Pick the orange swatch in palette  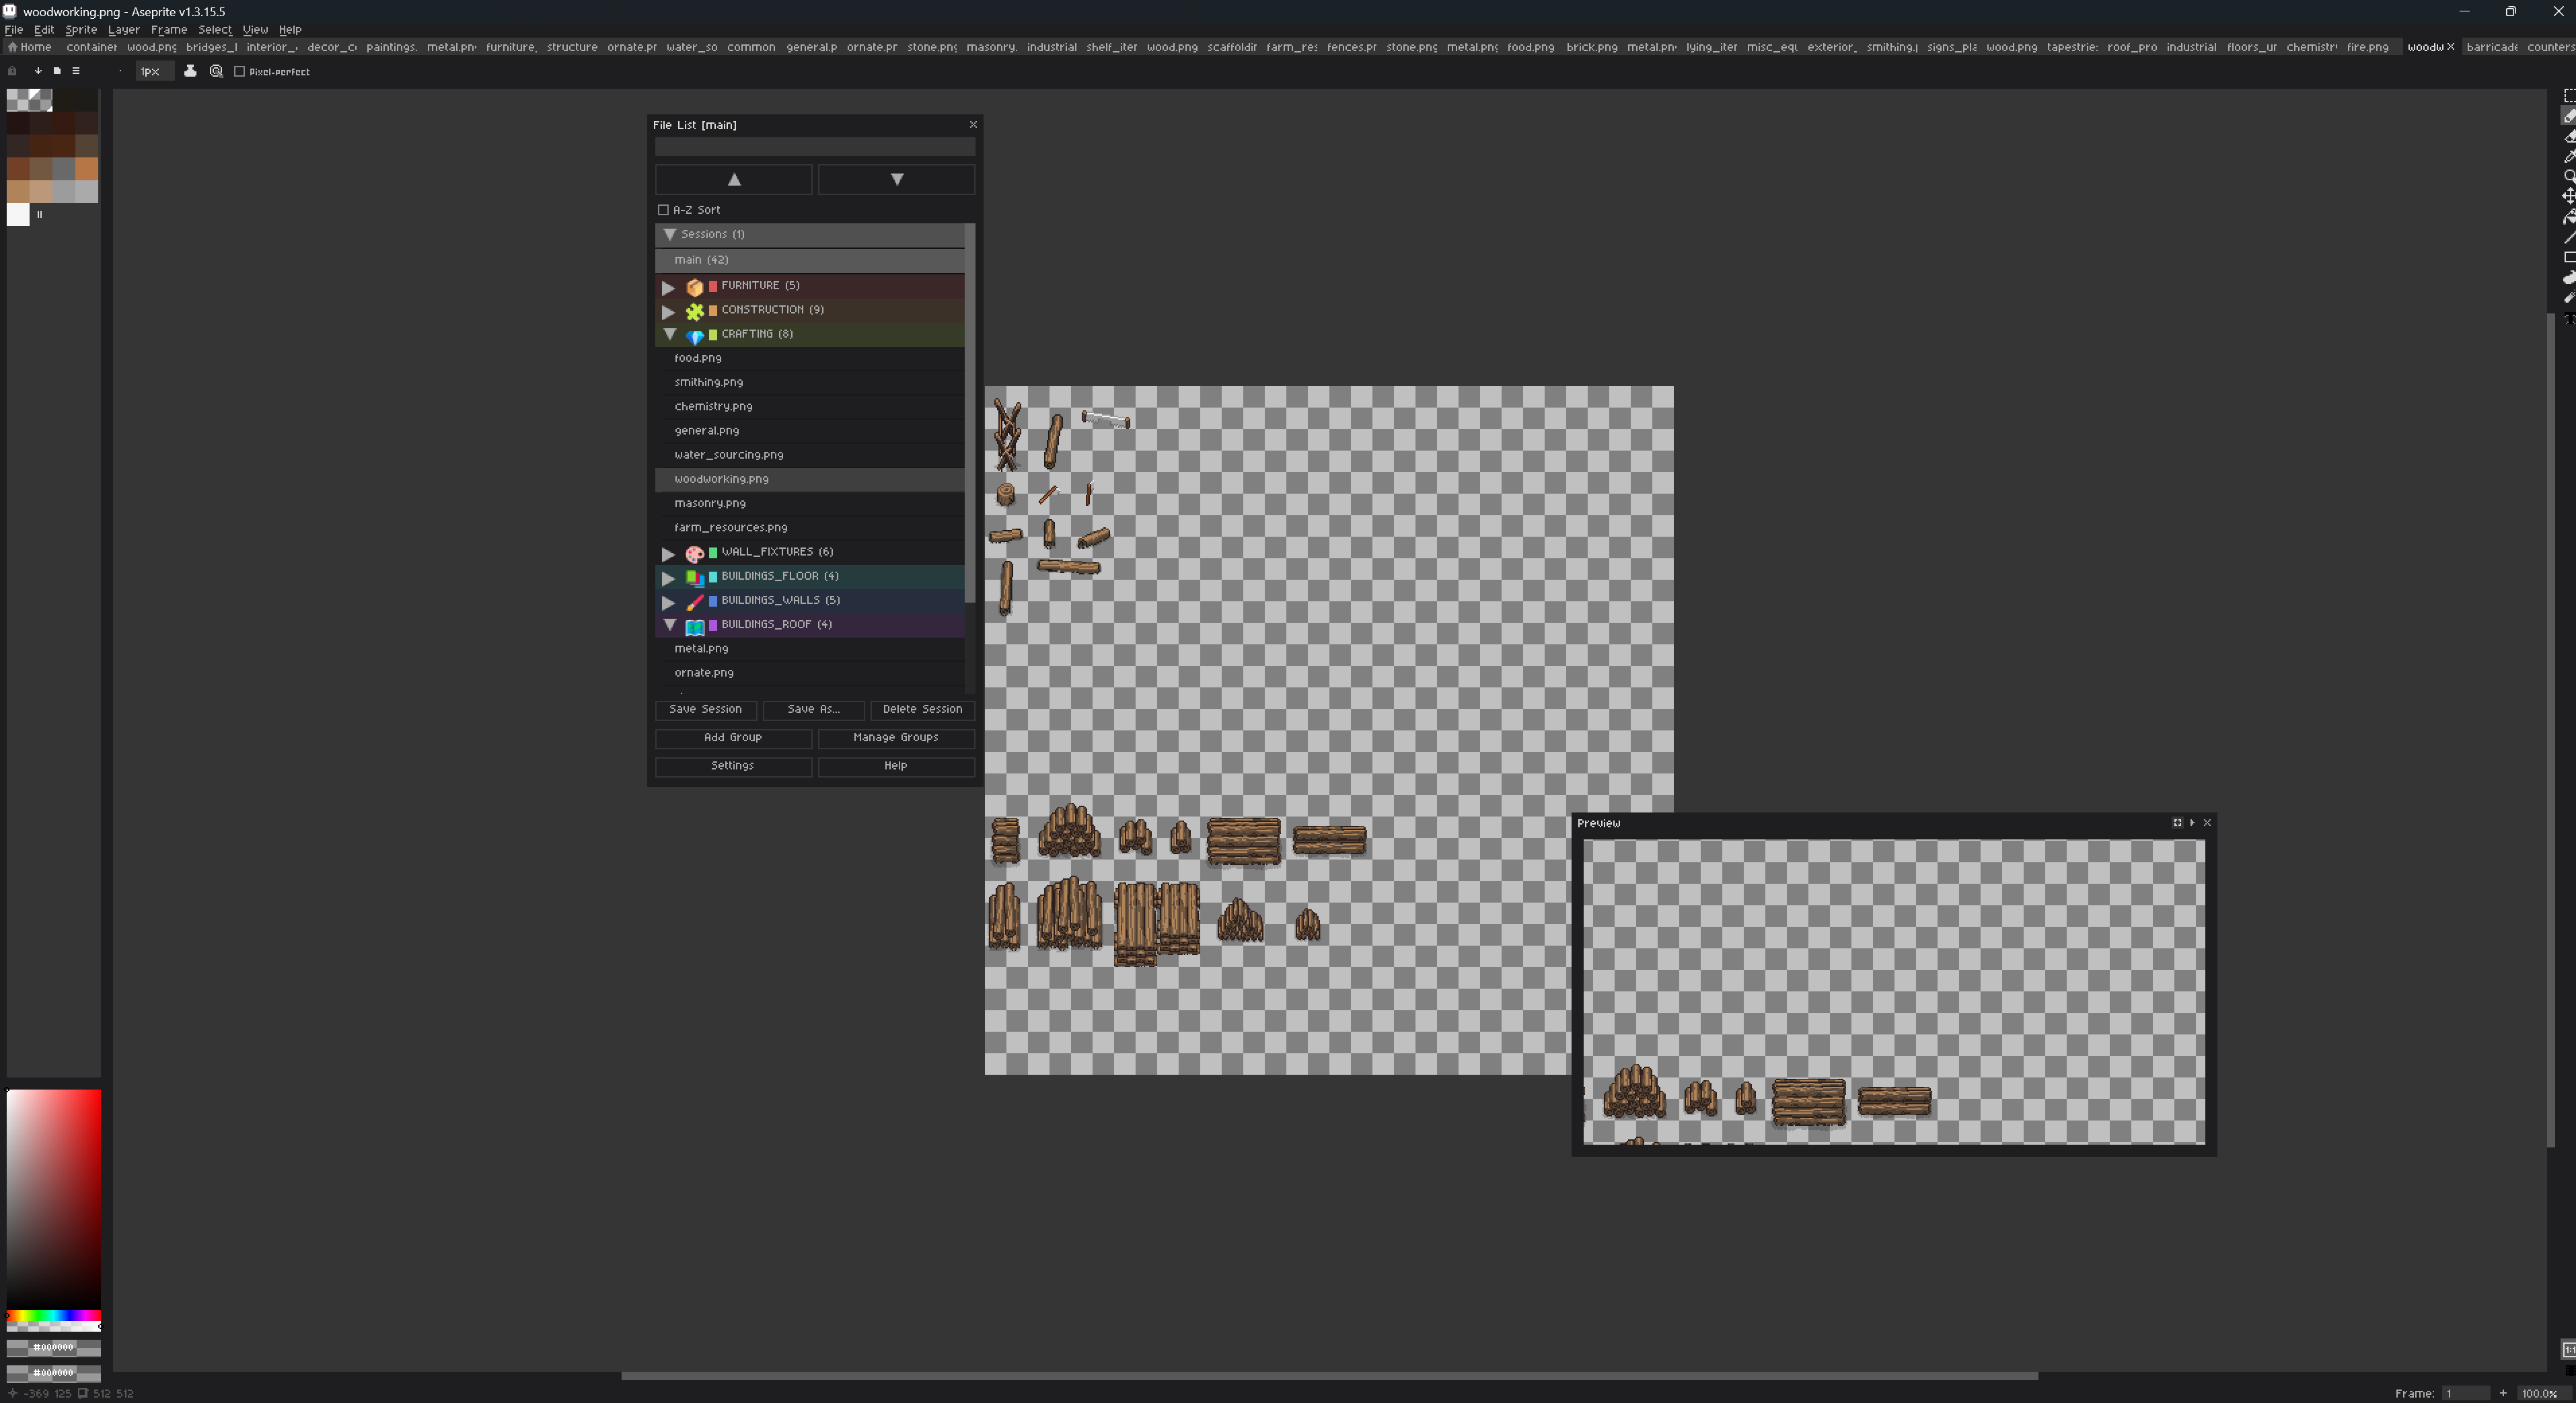(x=87, y=168)
